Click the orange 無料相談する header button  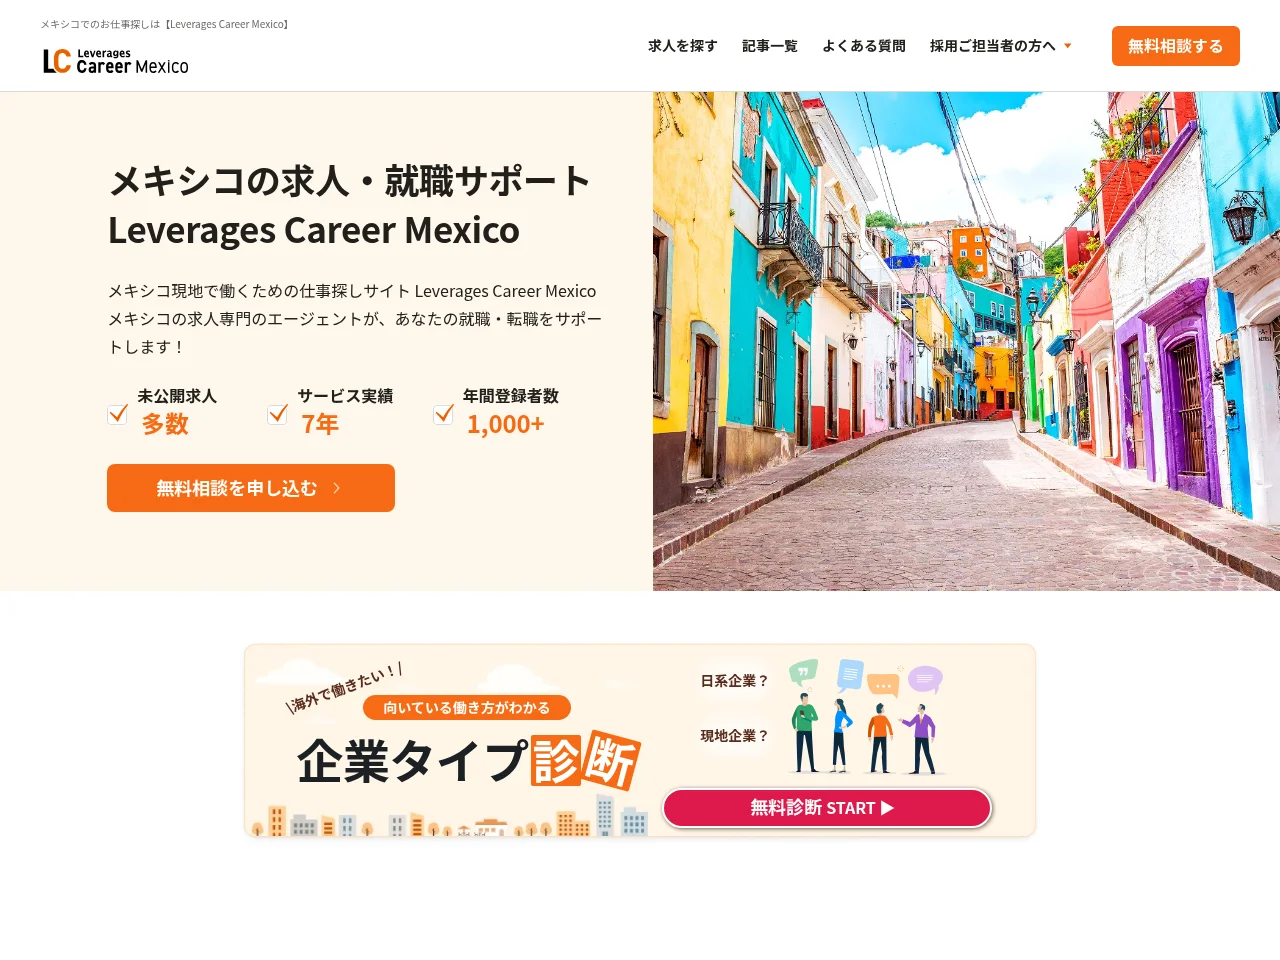(x=1176, y=46)
